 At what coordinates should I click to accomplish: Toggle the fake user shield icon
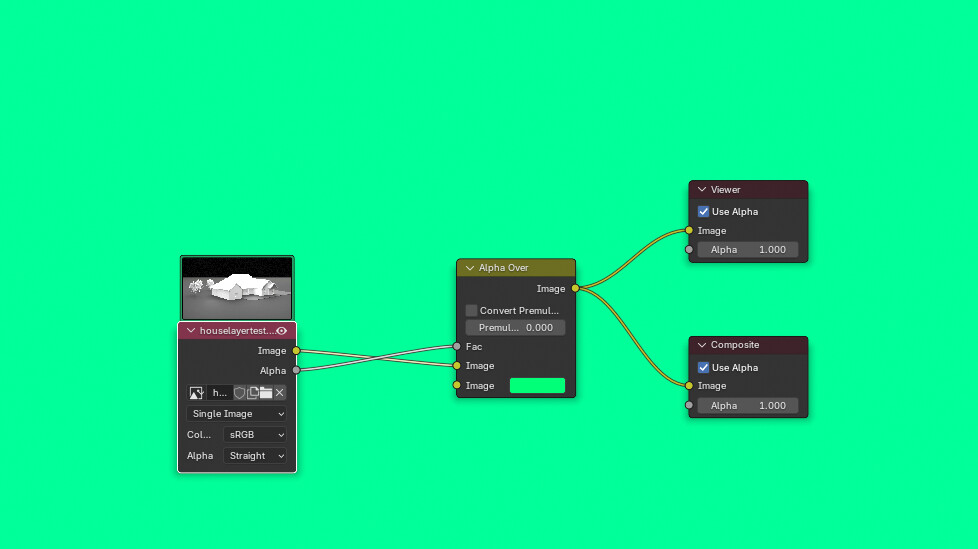point(240,393)
